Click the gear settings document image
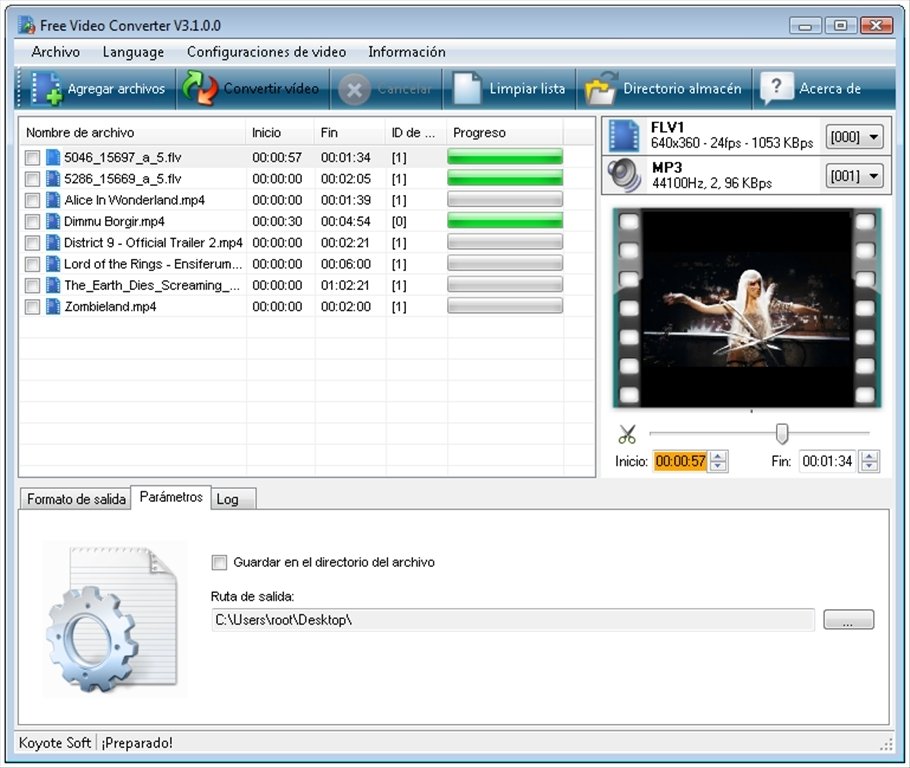Viewport: 910px width, 768px height. pyautogui.click(x=114, y=619)
